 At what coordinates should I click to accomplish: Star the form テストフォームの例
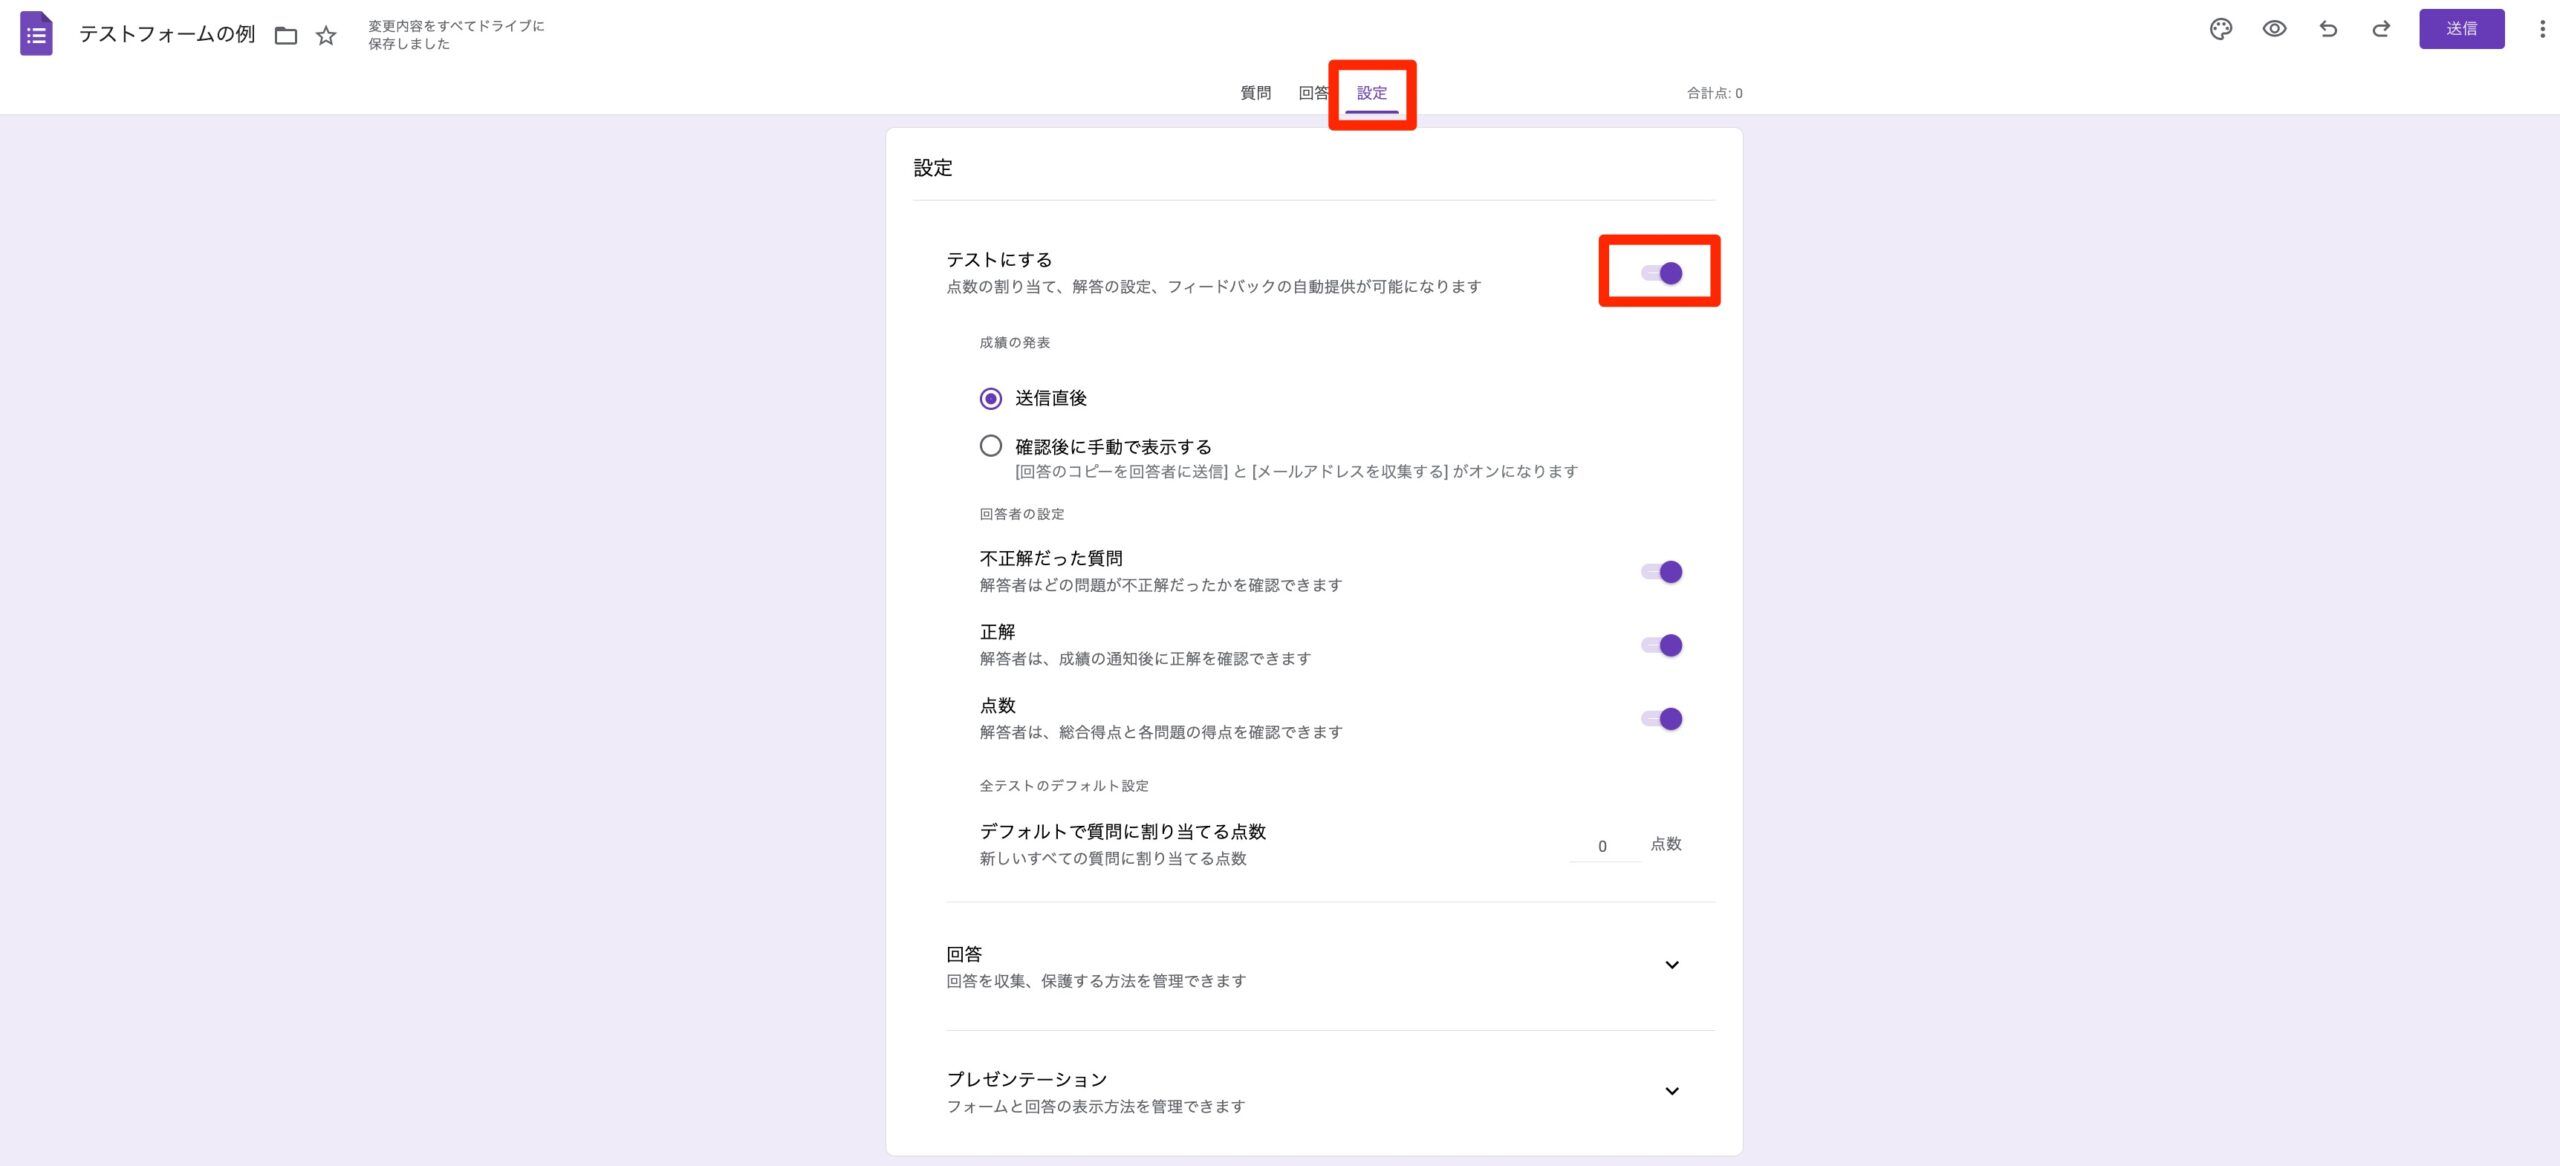326,34
